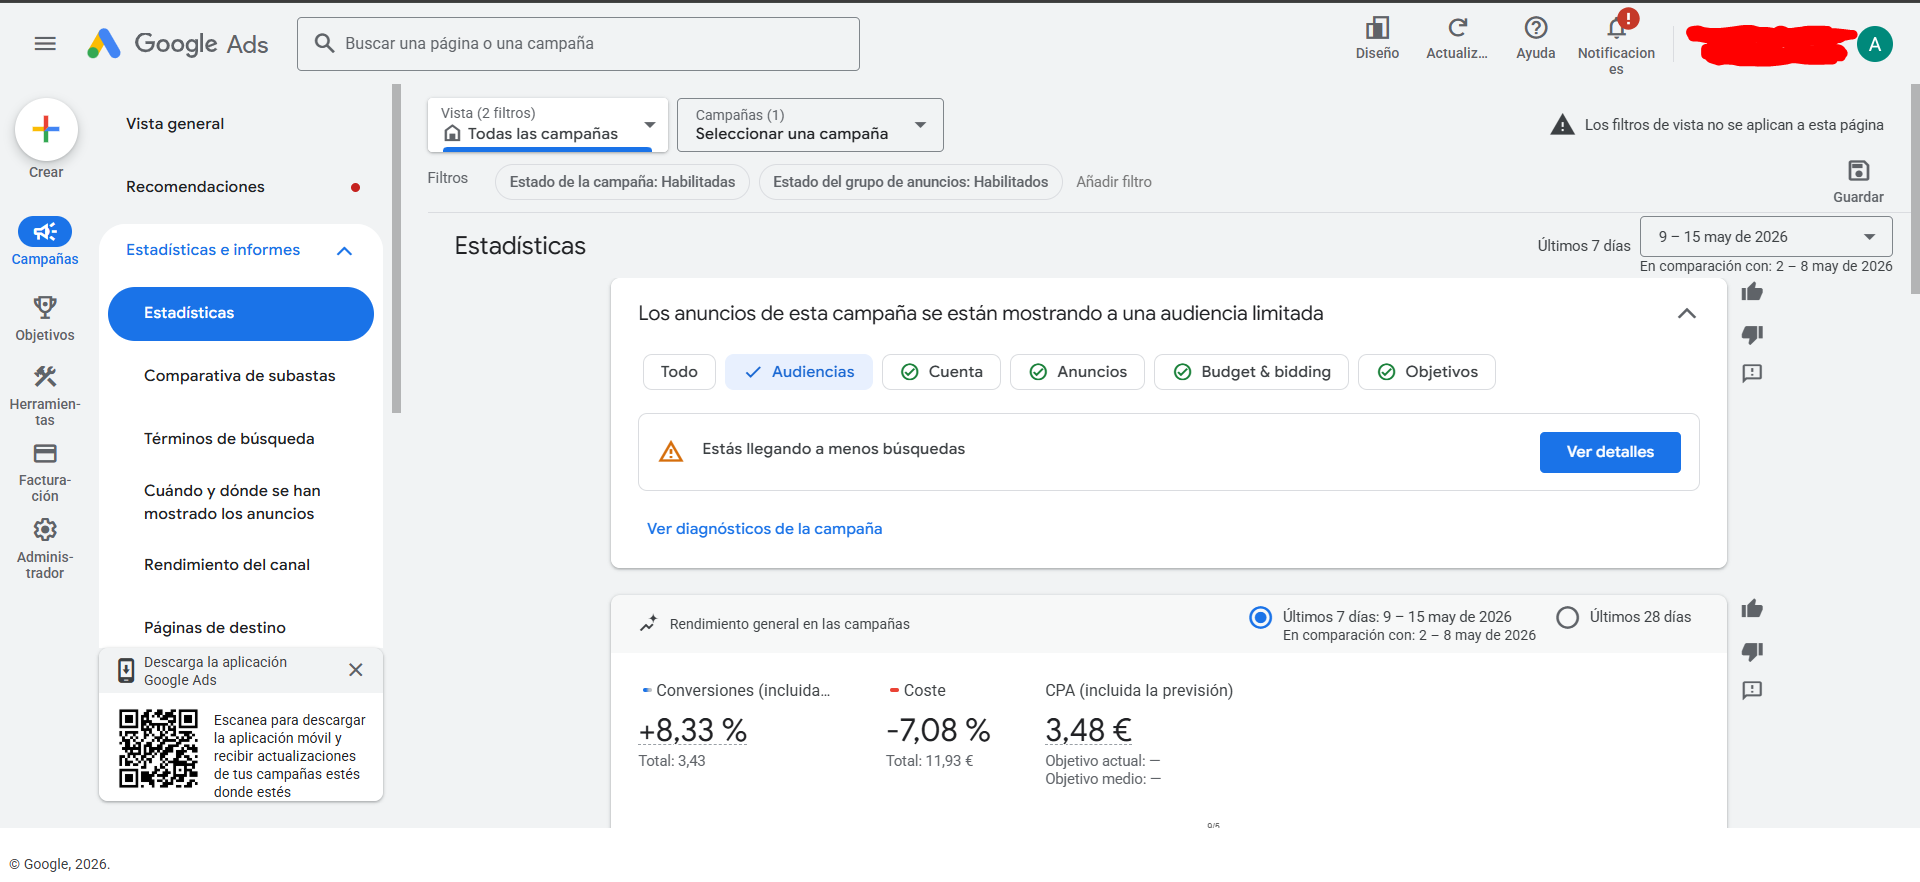Select the Todo diagnostic chip
This screenshot has width=1920, height=882.
679,372
